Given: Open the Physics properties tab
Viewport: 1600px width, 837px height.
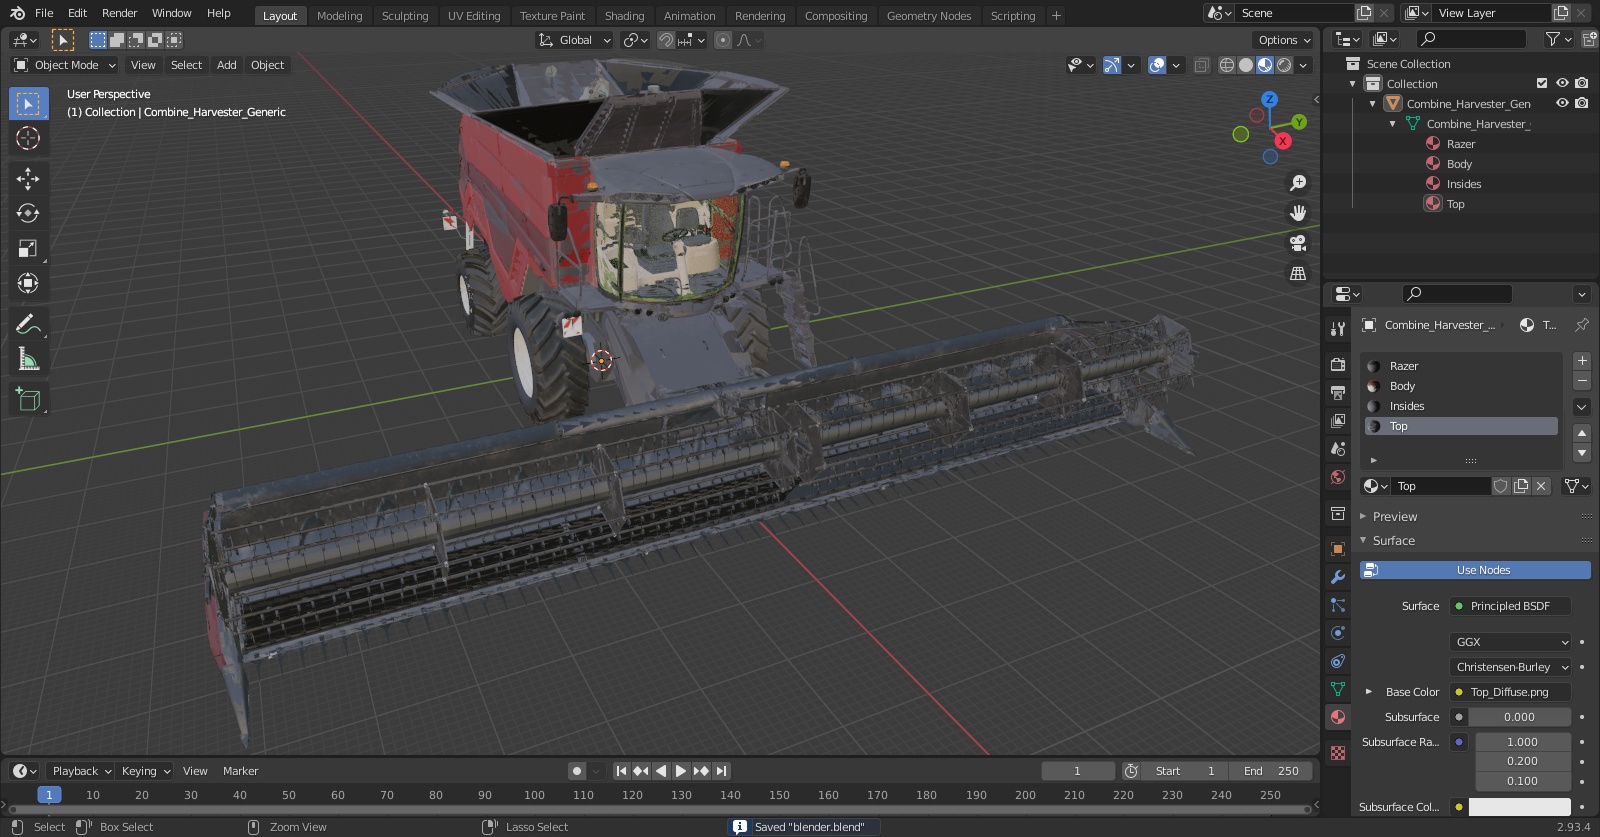Looking at the screenshot, I should click(x=1338, y=633).
